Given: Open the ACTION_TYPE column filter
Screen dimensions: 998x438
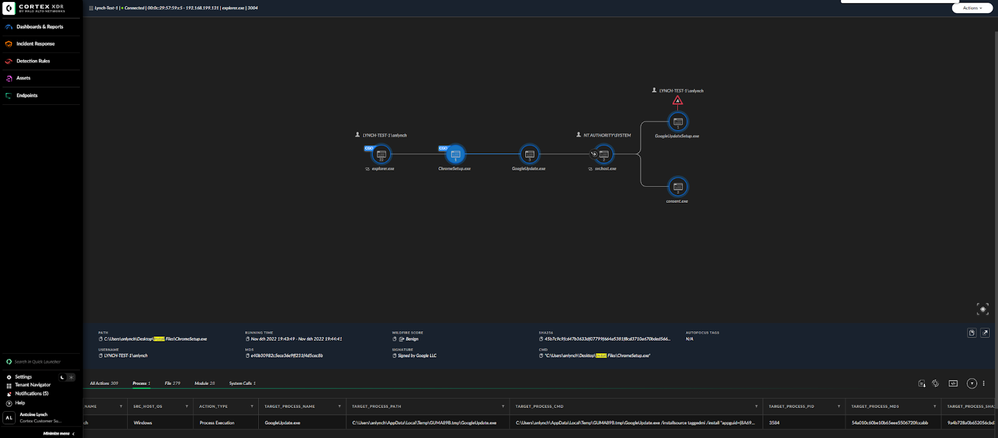Looking at the screenshot, I should pyautogui.click(x=252, y=406).
